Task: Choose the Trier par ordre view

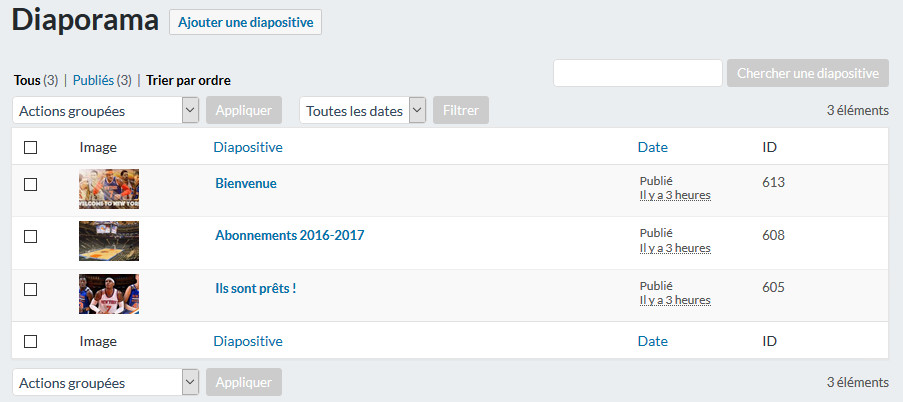Action: point(188,81)
